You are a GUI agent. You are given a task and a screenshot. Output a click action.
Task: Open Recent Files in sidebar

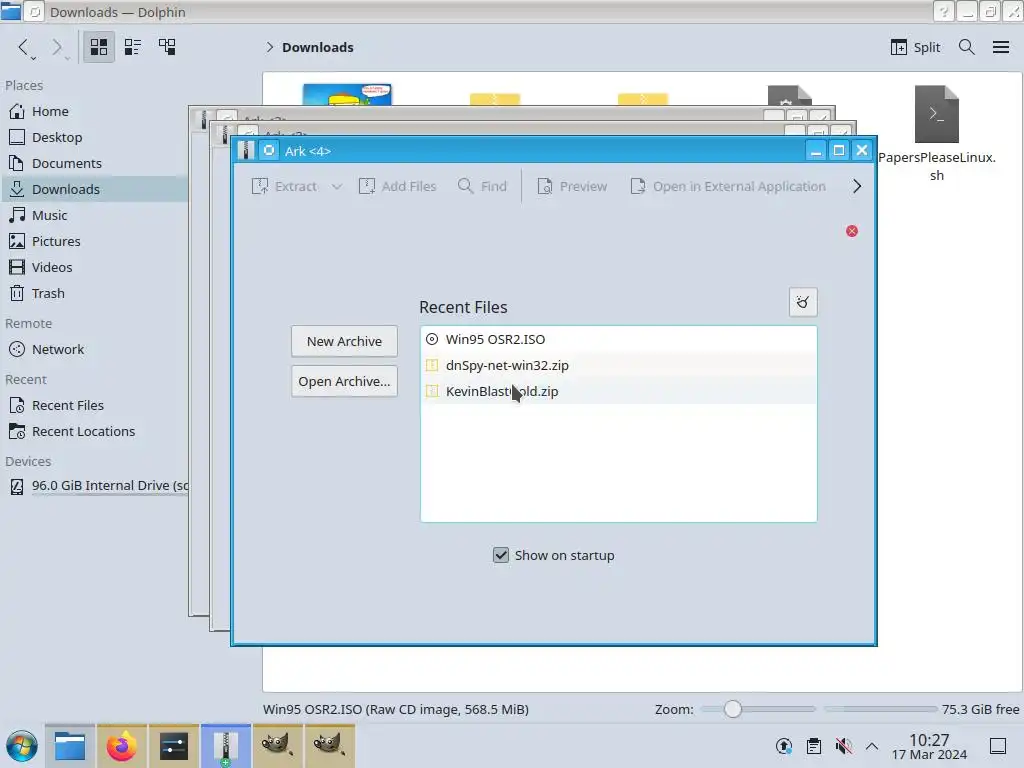point(94,406)
